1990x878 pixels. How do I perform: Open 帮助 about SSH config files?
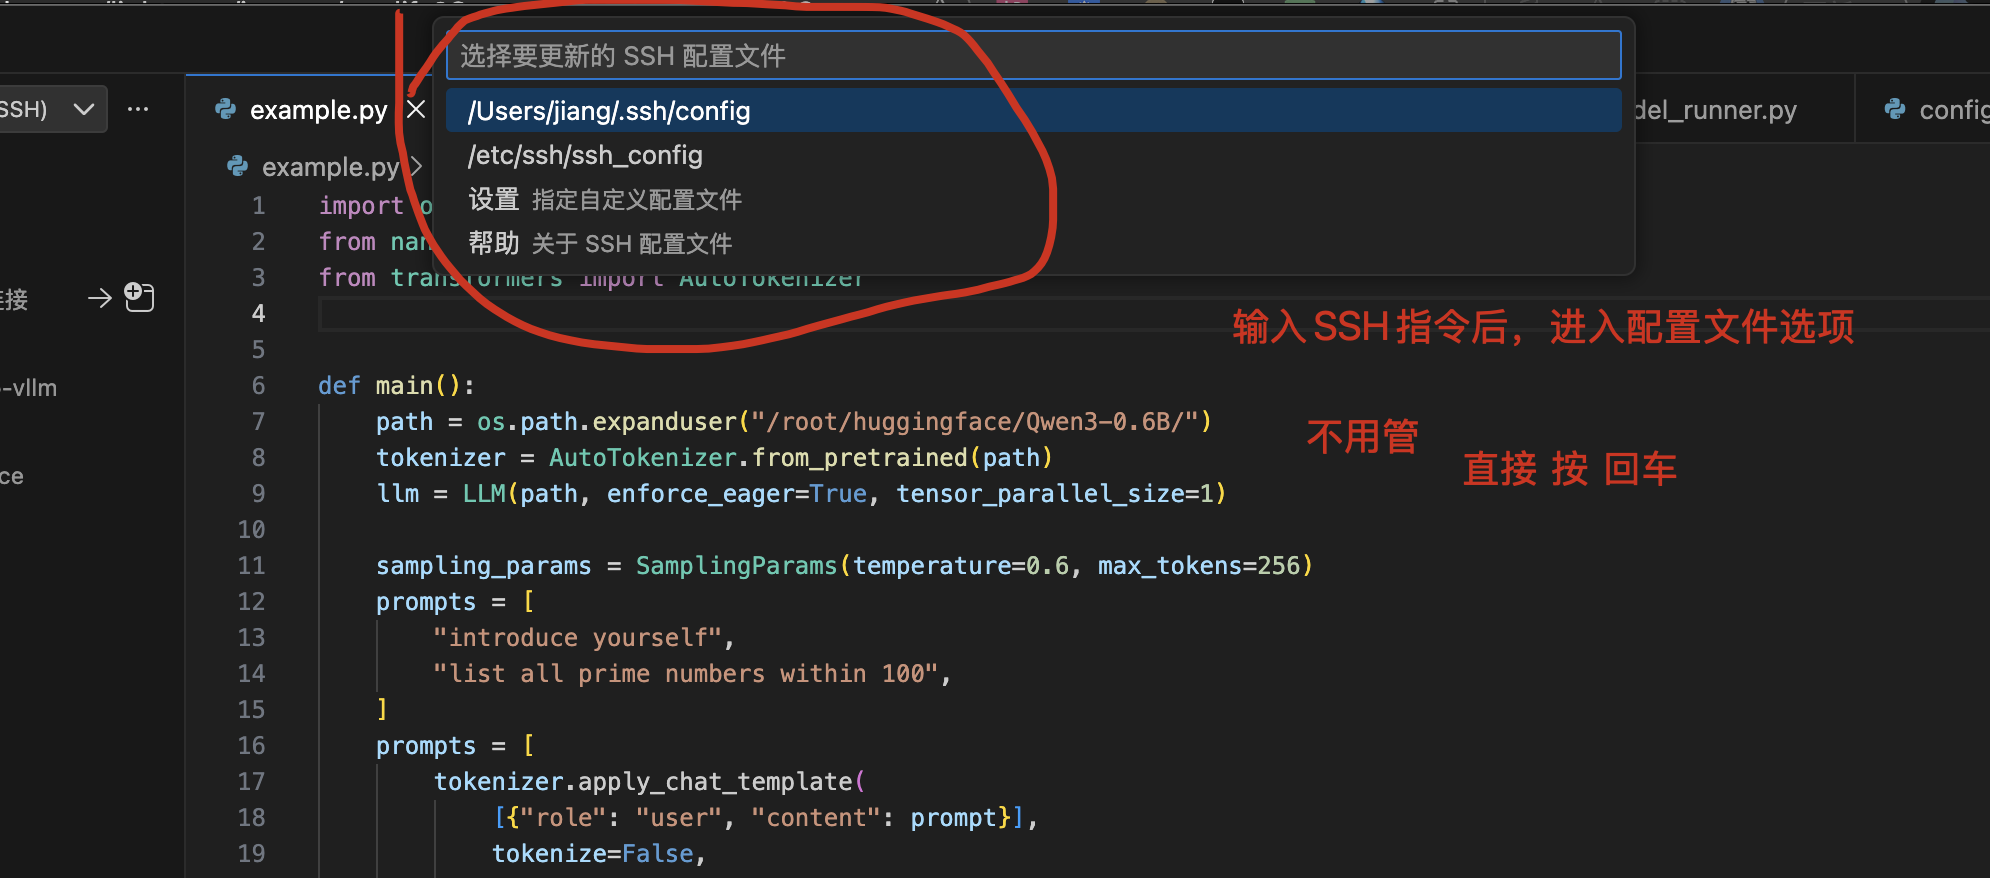pyautogui.click(x=600, y=244)
